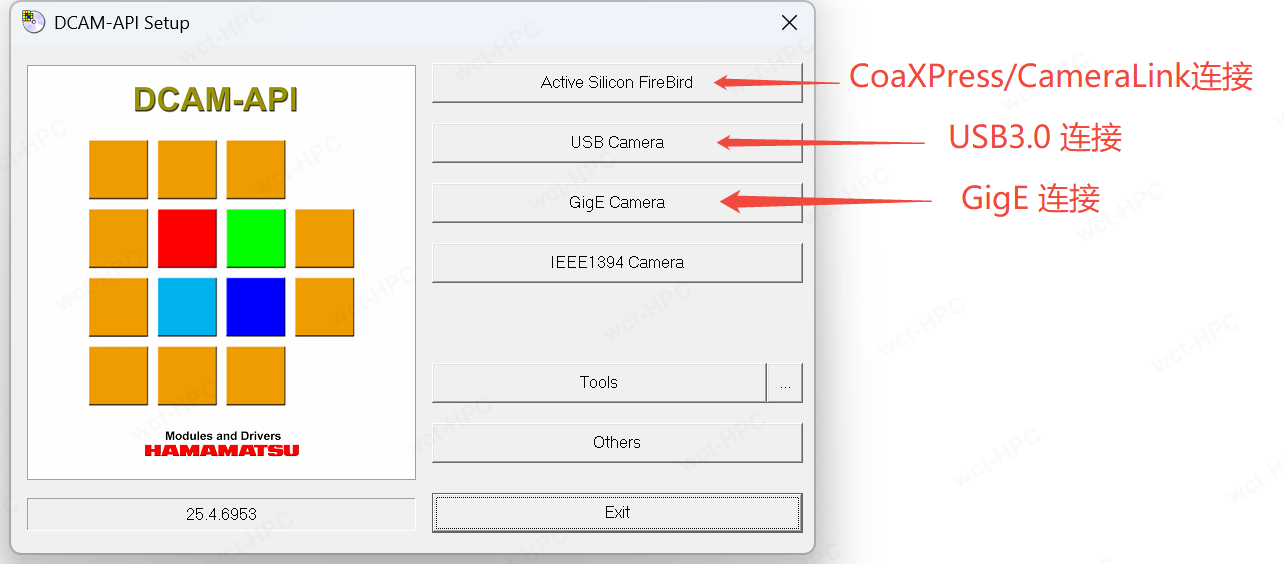
Task: Choose the IEEE1394 Camera button
Action: pyautogui.click(x=616, y=263)
